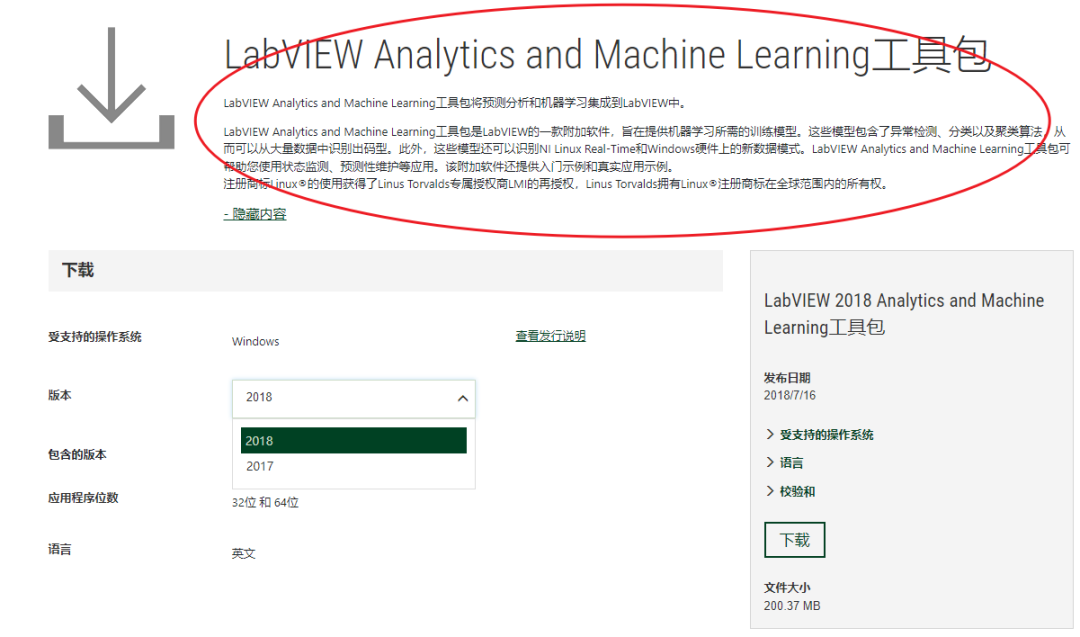Collapse the version dropdown via its chevron icon
This screenshot has height=637, width=1080.
(x=461, y=398)
